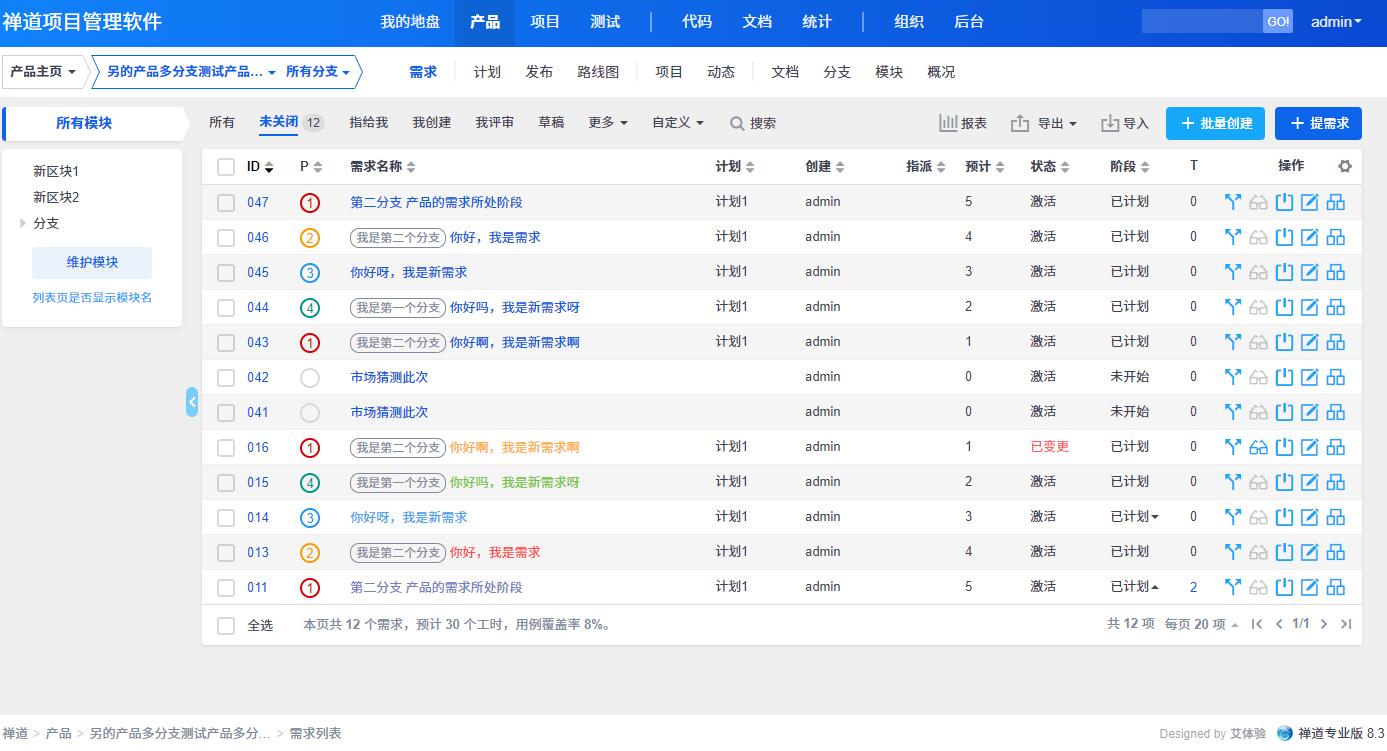
Task: Open the 项目 tab in top navigation
Action: pos(545,22)
